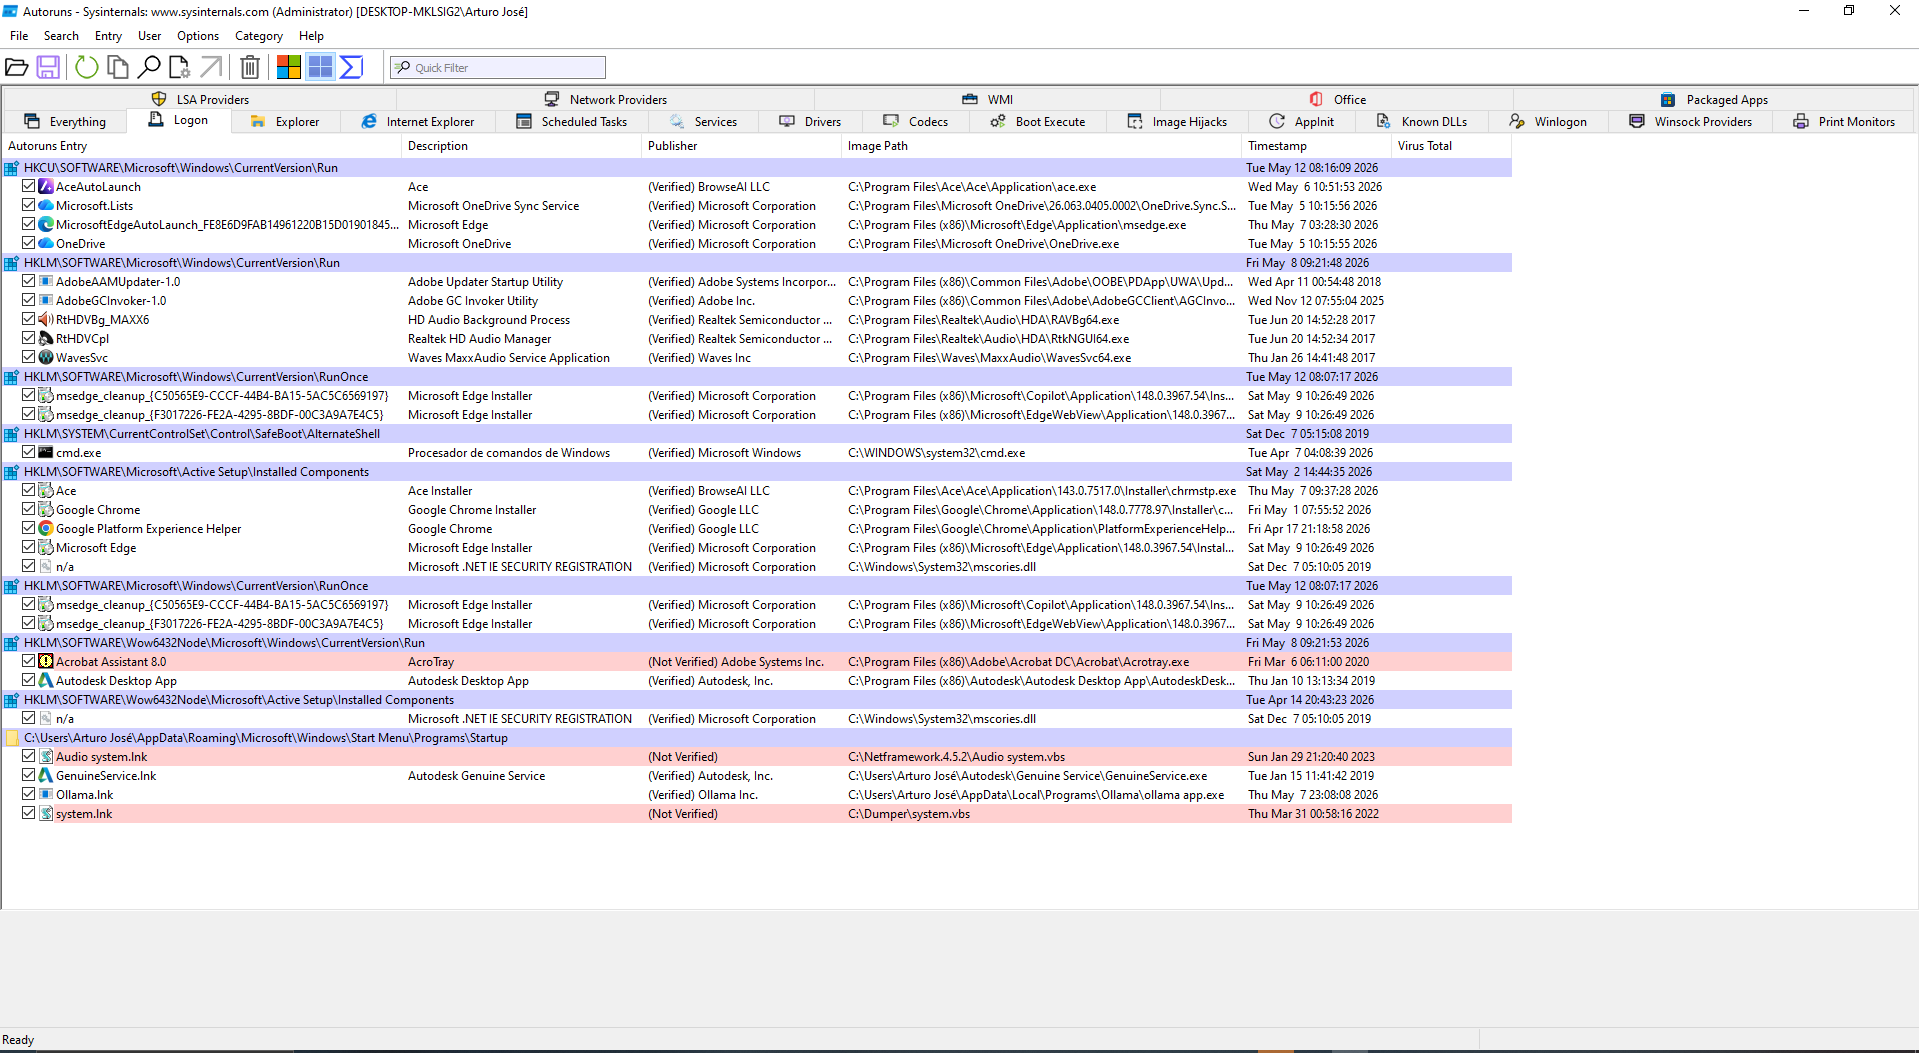This screenshot has height=1053, width=1919.
Task: Select the C:\Dumper\system.vbs image path
Action: [909, 813]
